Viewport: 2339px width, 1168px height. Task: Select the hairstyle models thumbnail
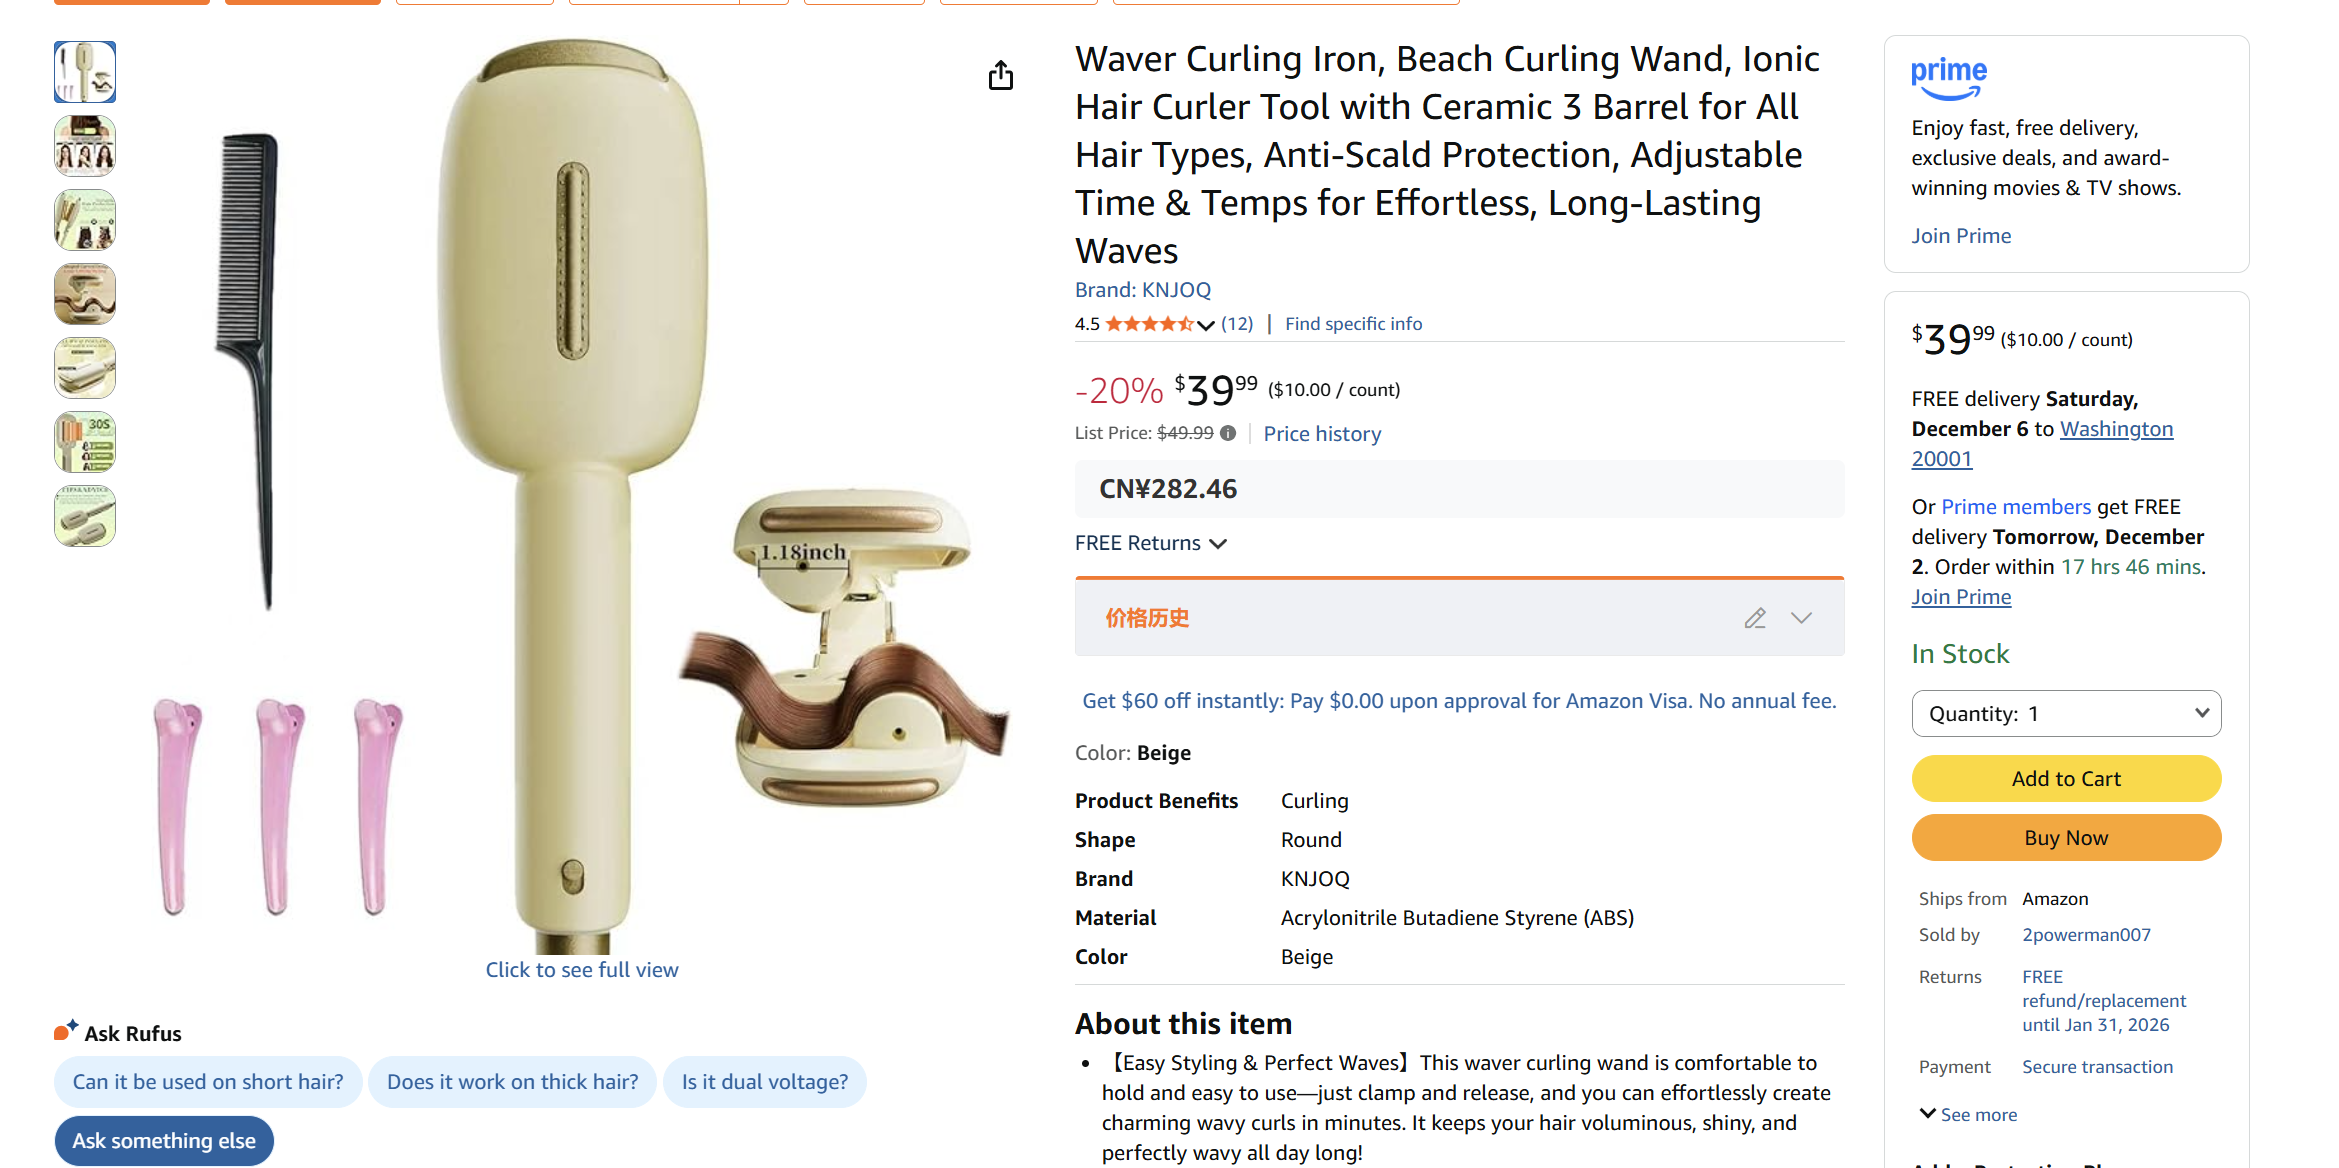pos(85,146)
